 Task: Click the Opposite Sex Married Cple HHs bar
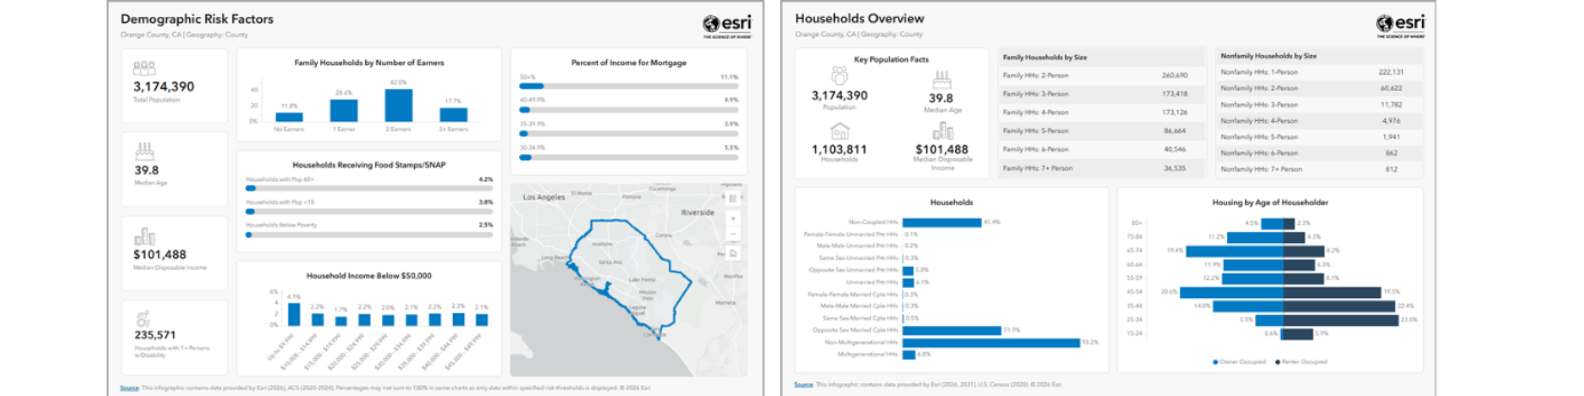(952, 330)
